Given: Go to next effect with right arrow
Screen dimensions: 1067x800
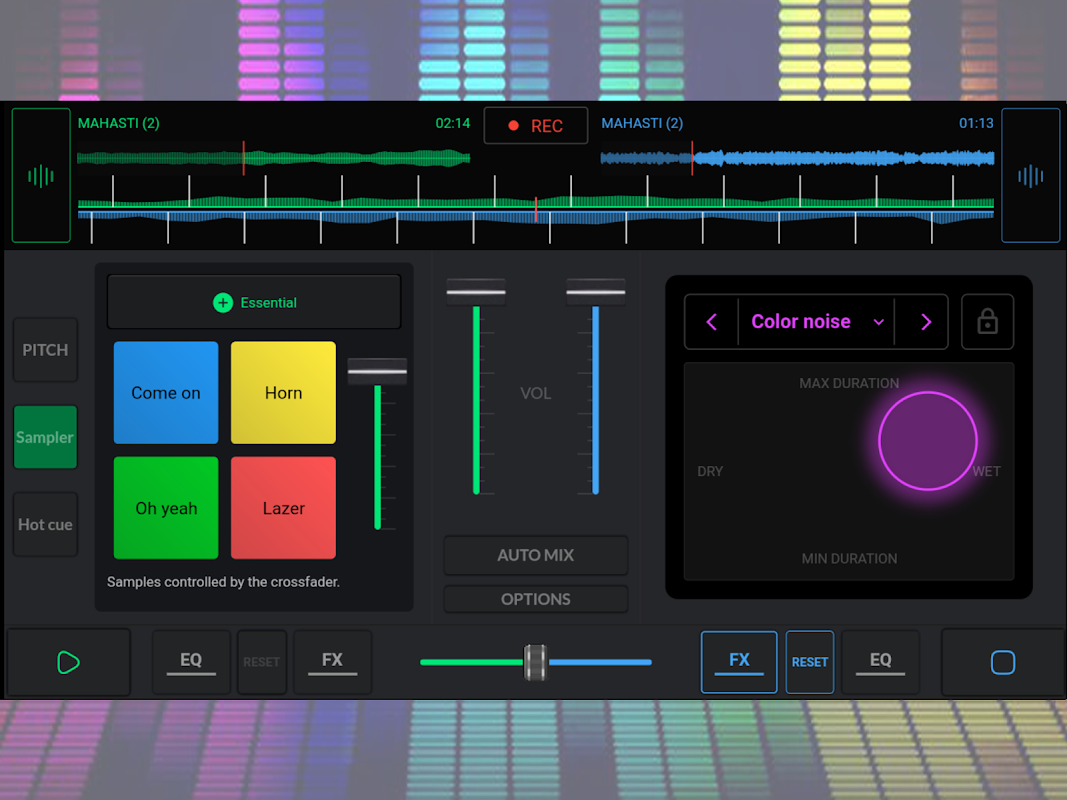Looking at the screenshot, I should [925, 321].
